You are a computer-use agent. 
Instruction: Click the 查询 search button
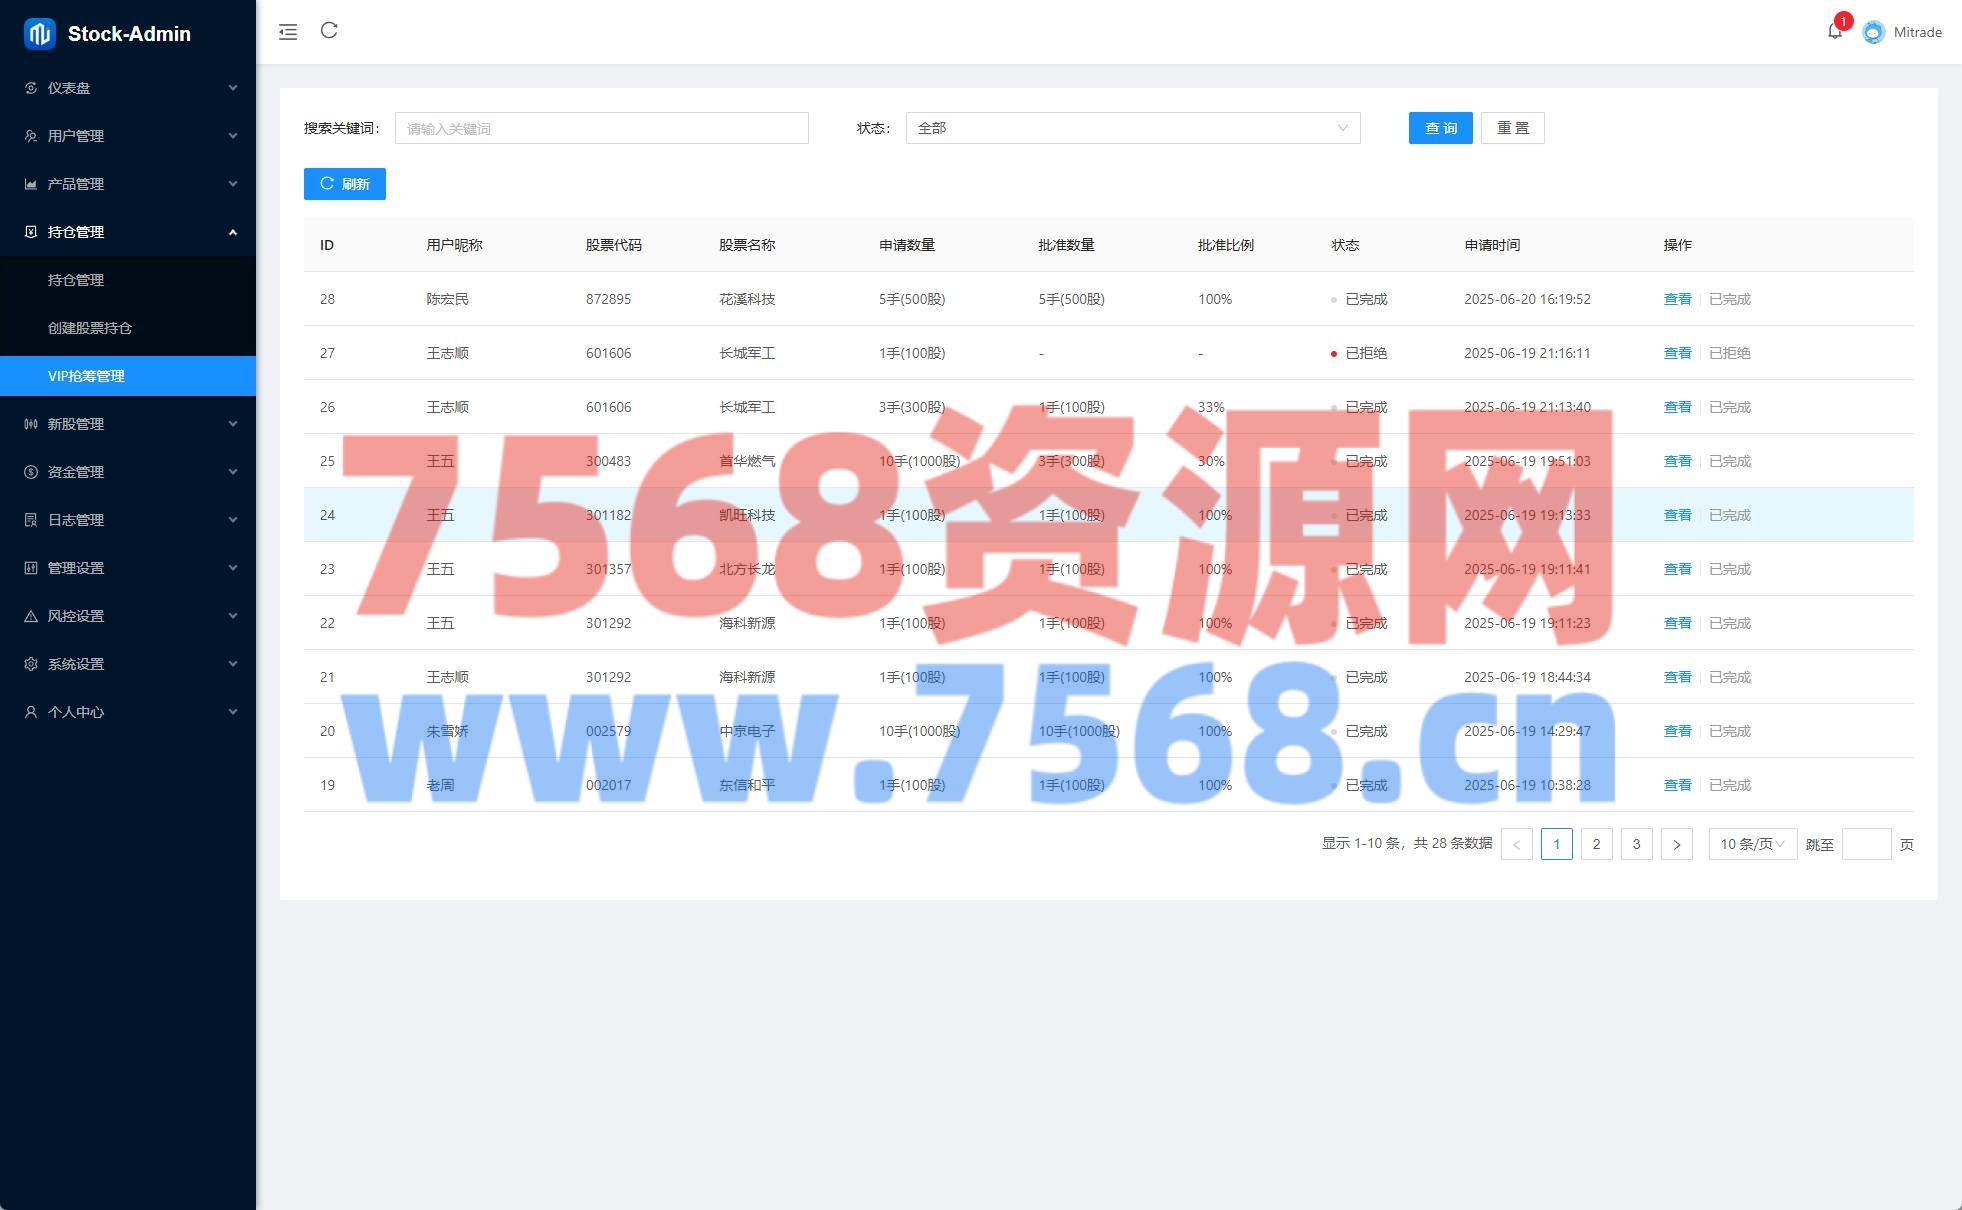[x=1440, y=128]
